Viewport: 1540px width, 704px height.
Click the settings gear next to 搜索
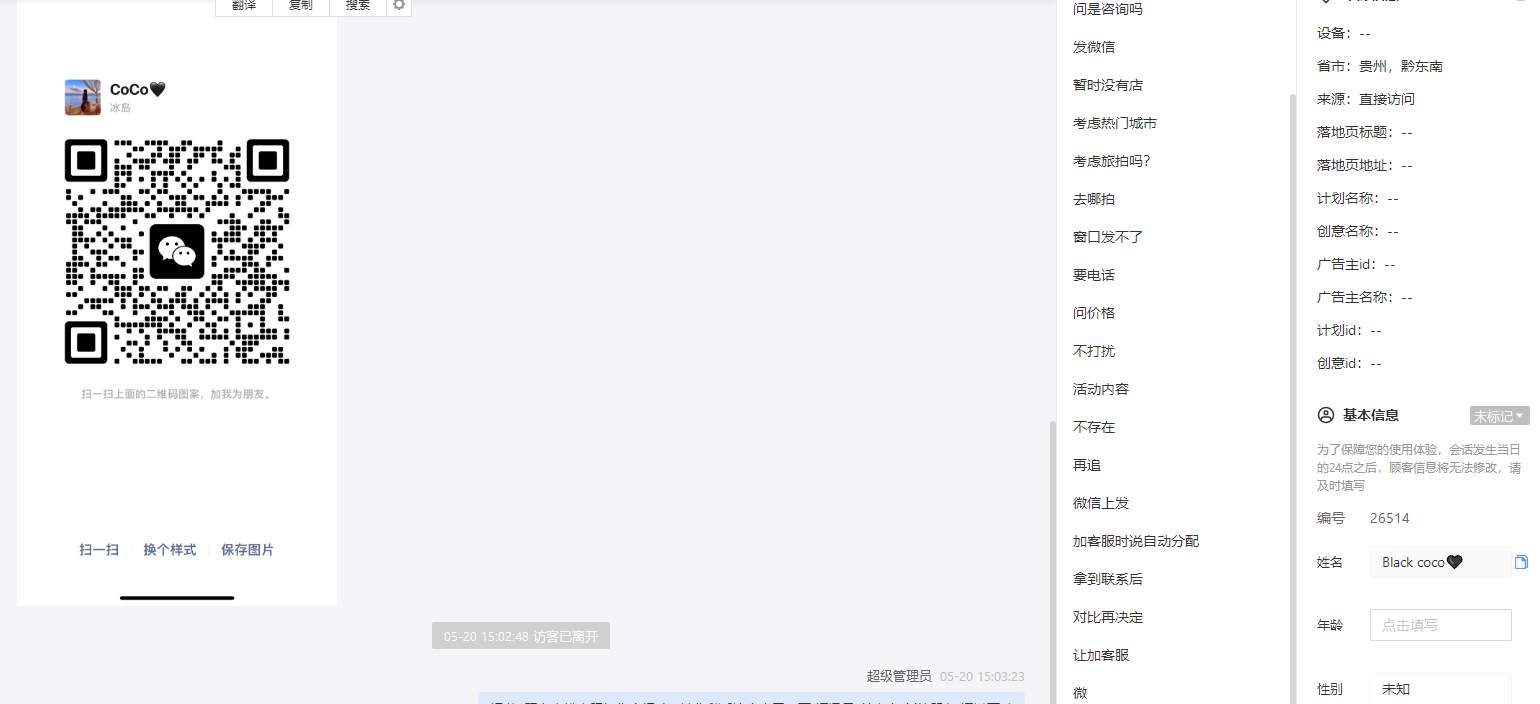(399, 5)
